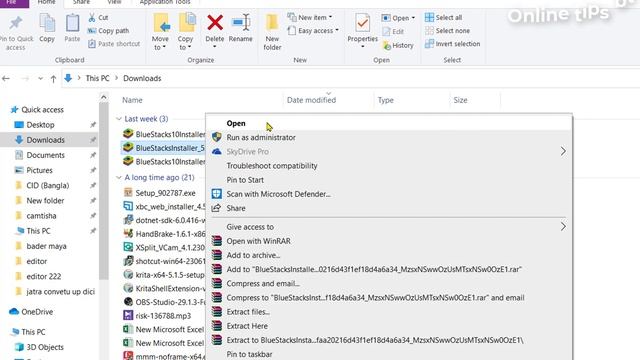640x360 pixels.
Task: Sort by the Type column header
Action: click(x=386, y=100)
